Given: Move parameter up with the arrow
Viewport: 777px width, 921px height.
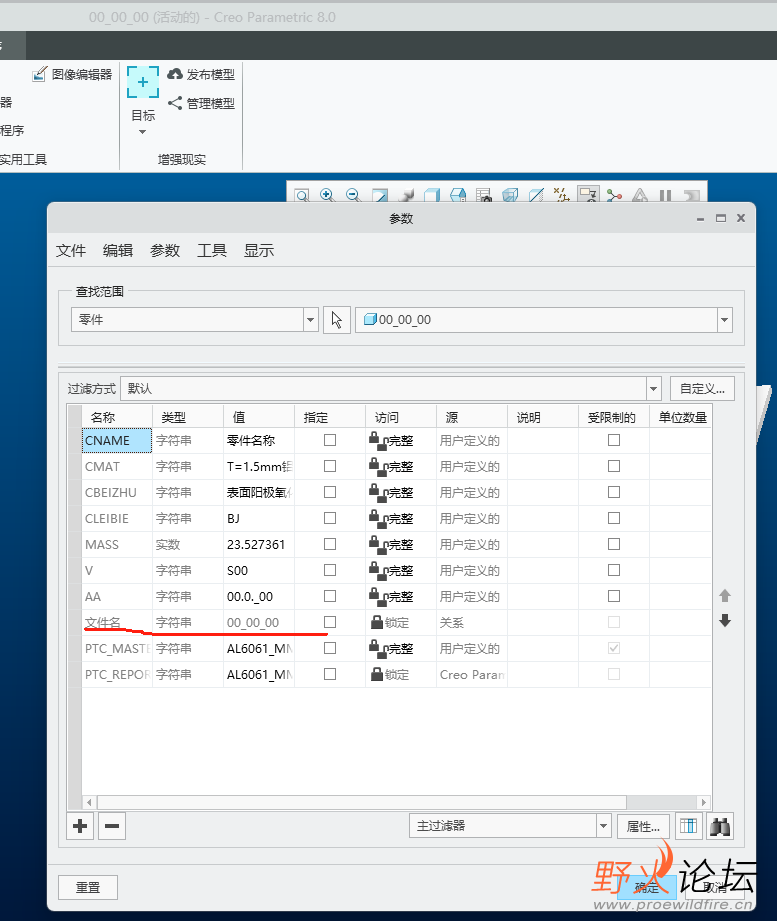Looking at the screenshot, I should click(x=725, y=596).
